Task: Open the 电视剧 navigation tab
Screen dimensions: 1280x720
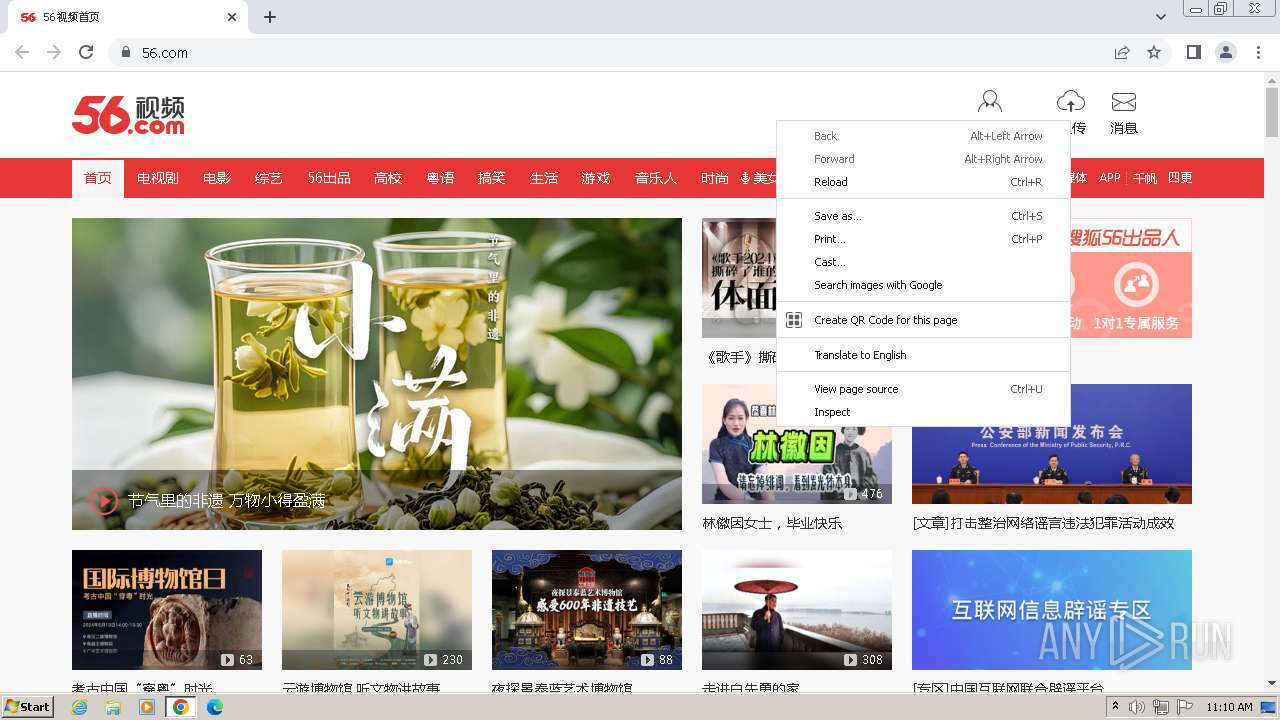Action: [x=158, y=178]
